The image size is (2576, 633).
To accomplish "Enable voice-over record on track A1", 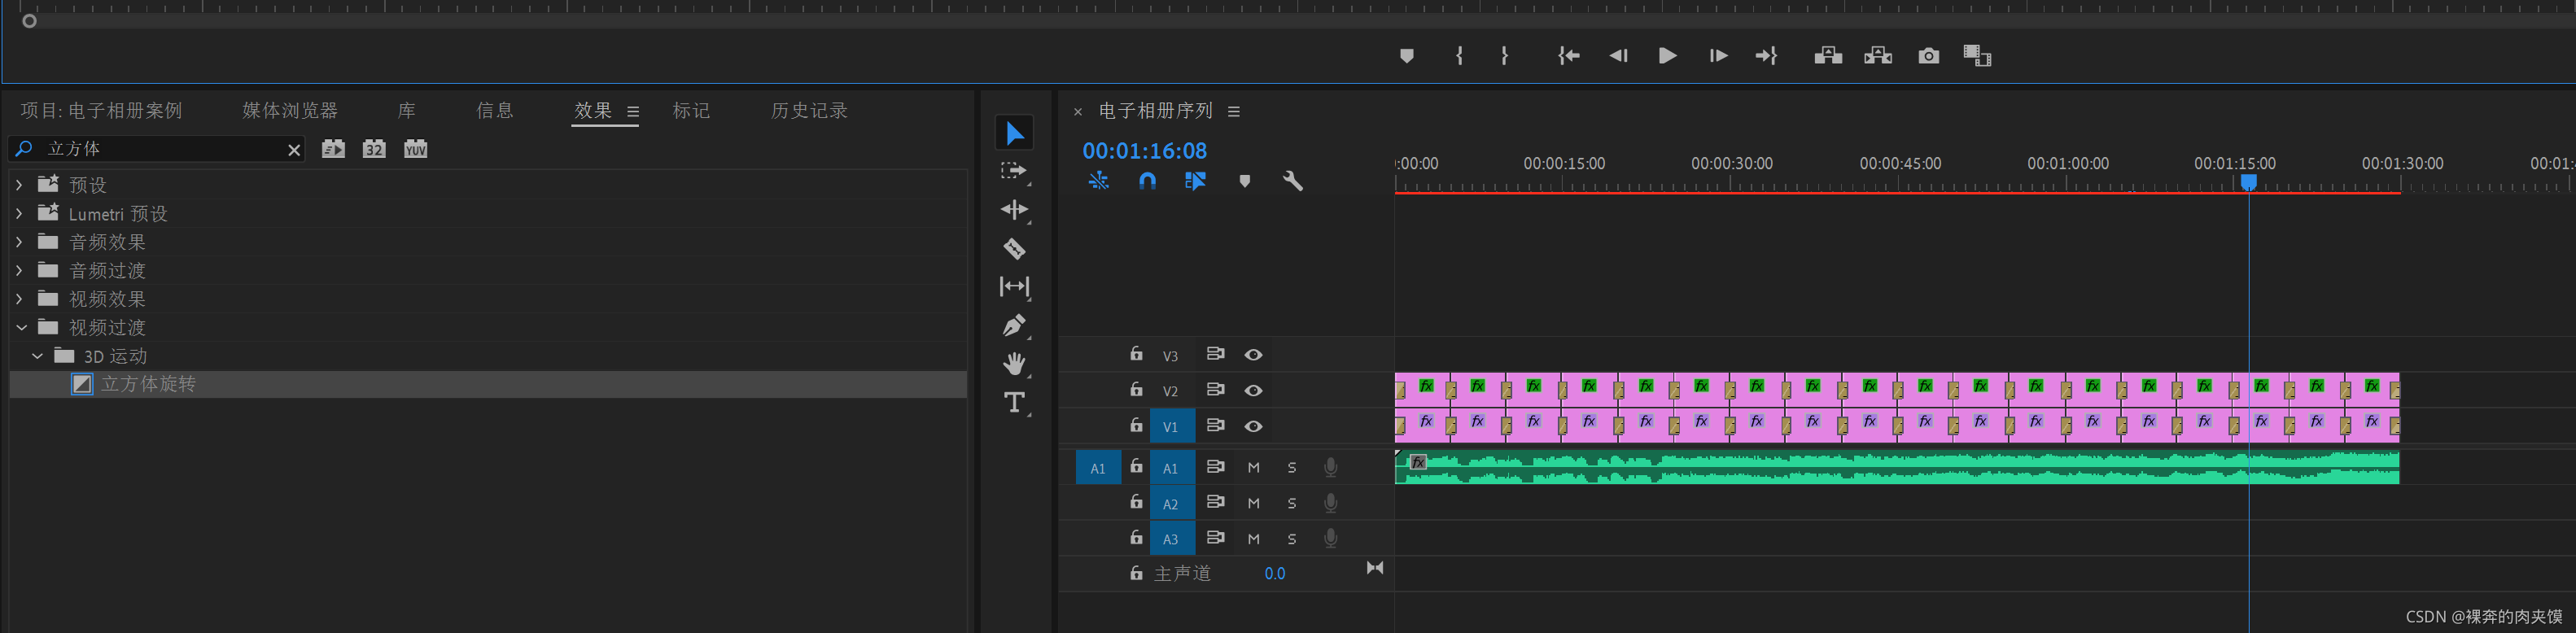I will tap(1330, 467).
